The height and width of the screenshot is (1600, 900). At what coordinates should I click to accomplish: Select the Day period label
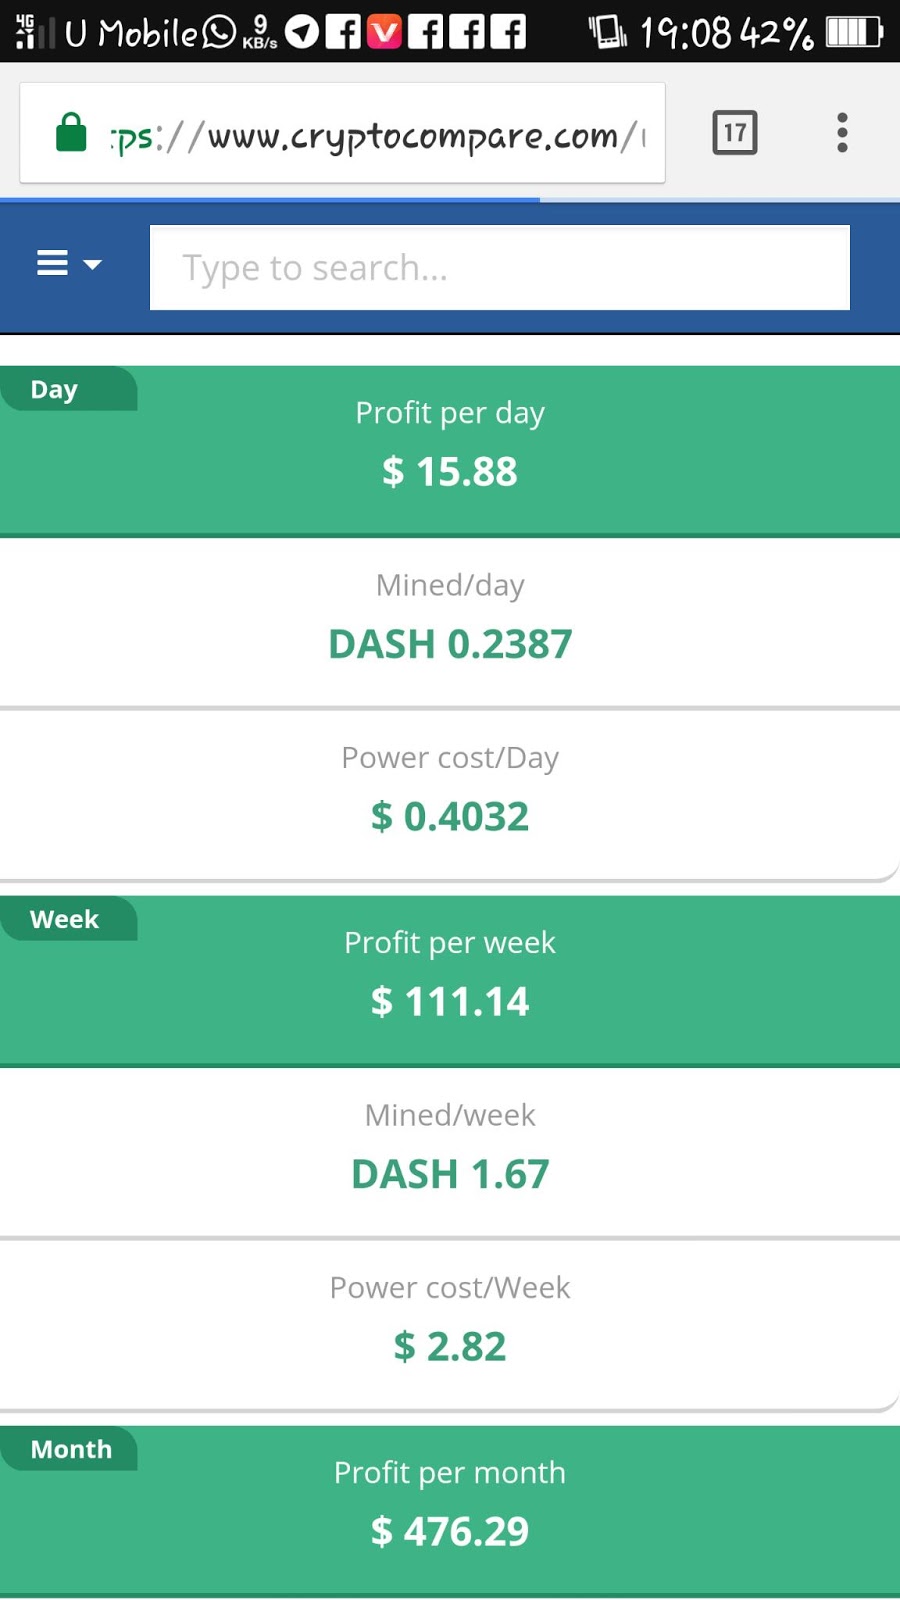pyautogui.click(x=55, y=390)
